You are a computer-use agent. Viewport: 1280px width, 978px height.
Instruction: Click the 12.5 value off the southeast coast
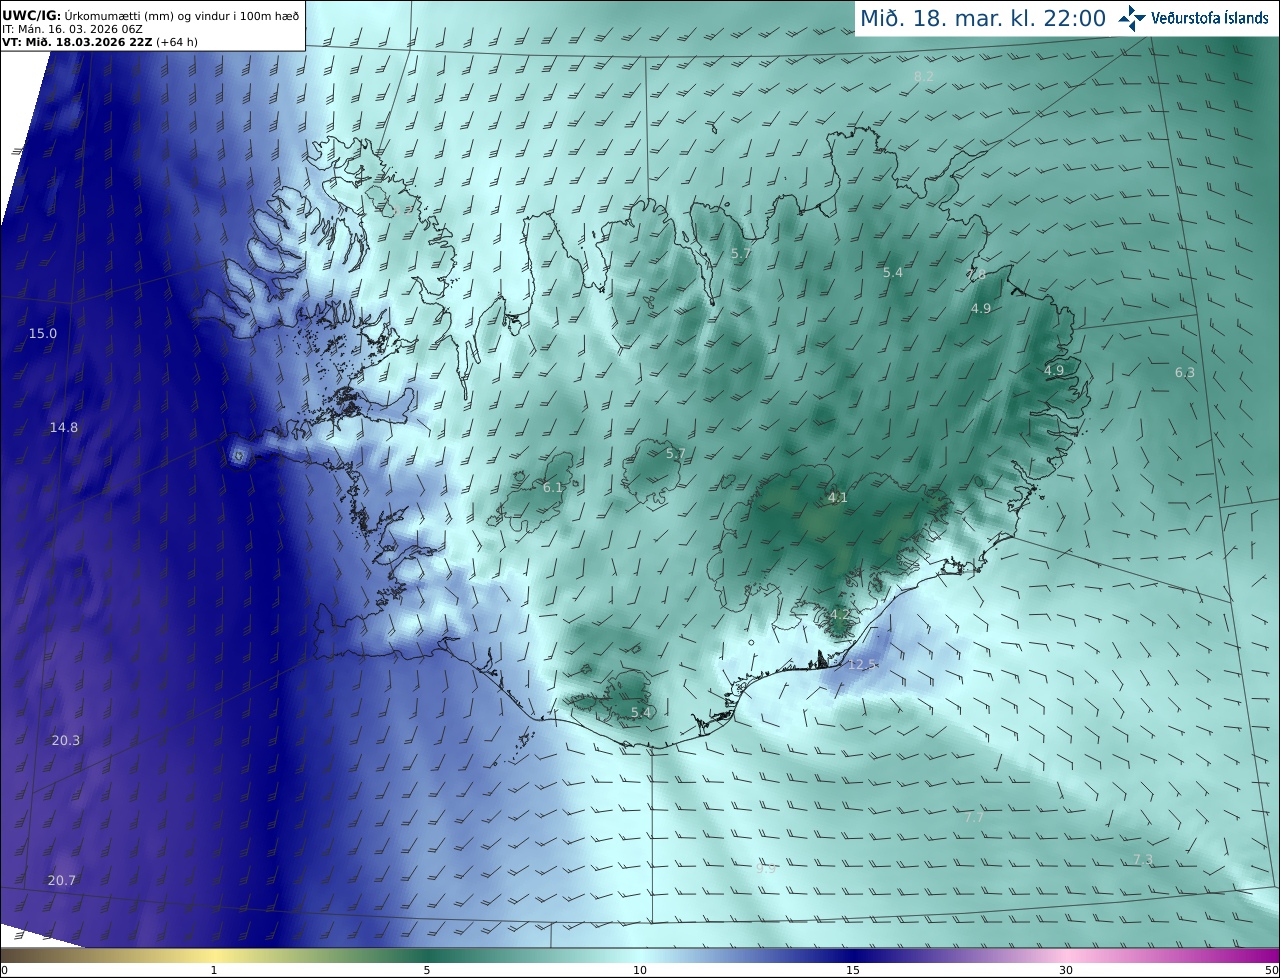click(x=862, y=665)
